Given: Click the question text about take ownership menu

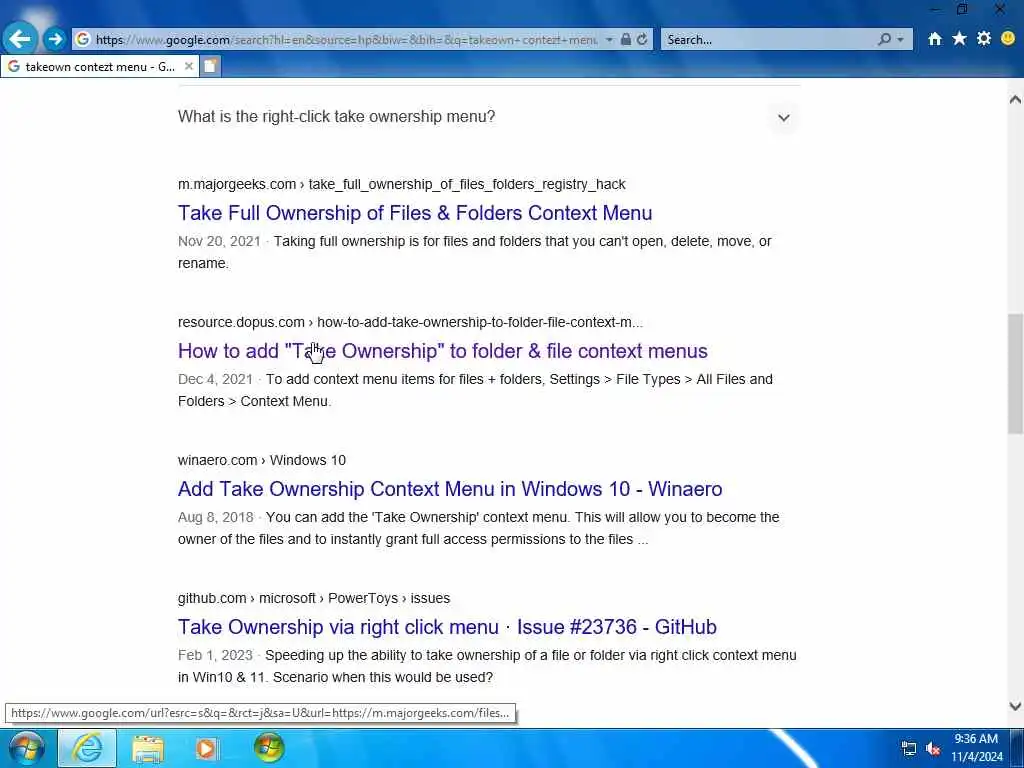Looking at the screenshot, I should click(x=336, y=116).
